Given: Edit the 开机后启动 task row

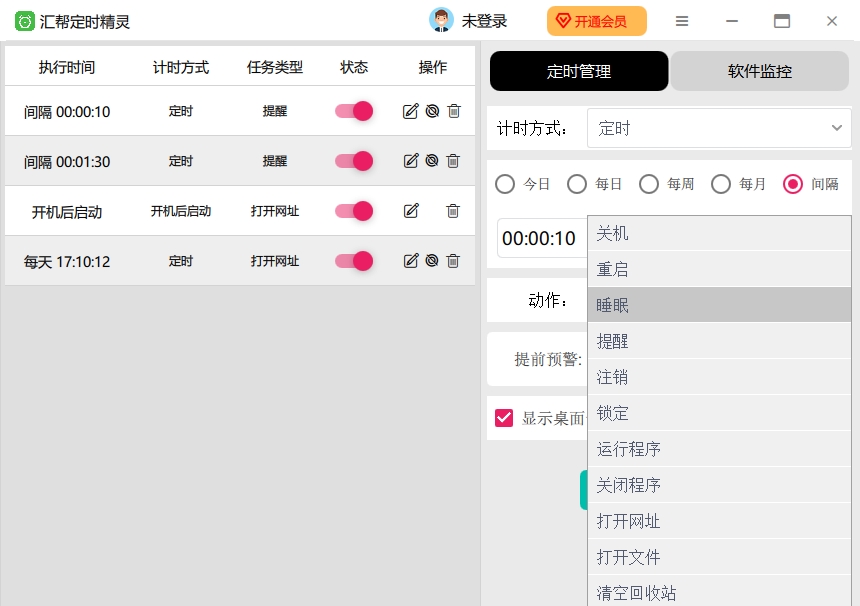Looking at the screenshot, I should tap(411, 211).
